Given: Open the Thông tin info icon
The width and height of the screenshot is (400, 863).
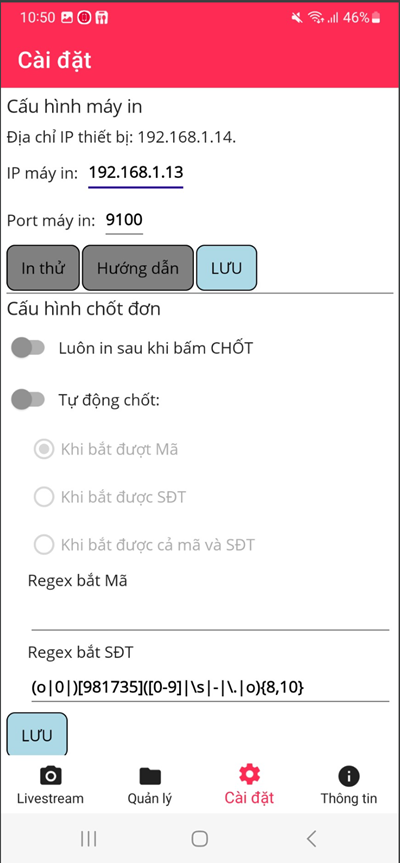Looking at the screenshot, I should pos(349,776).
